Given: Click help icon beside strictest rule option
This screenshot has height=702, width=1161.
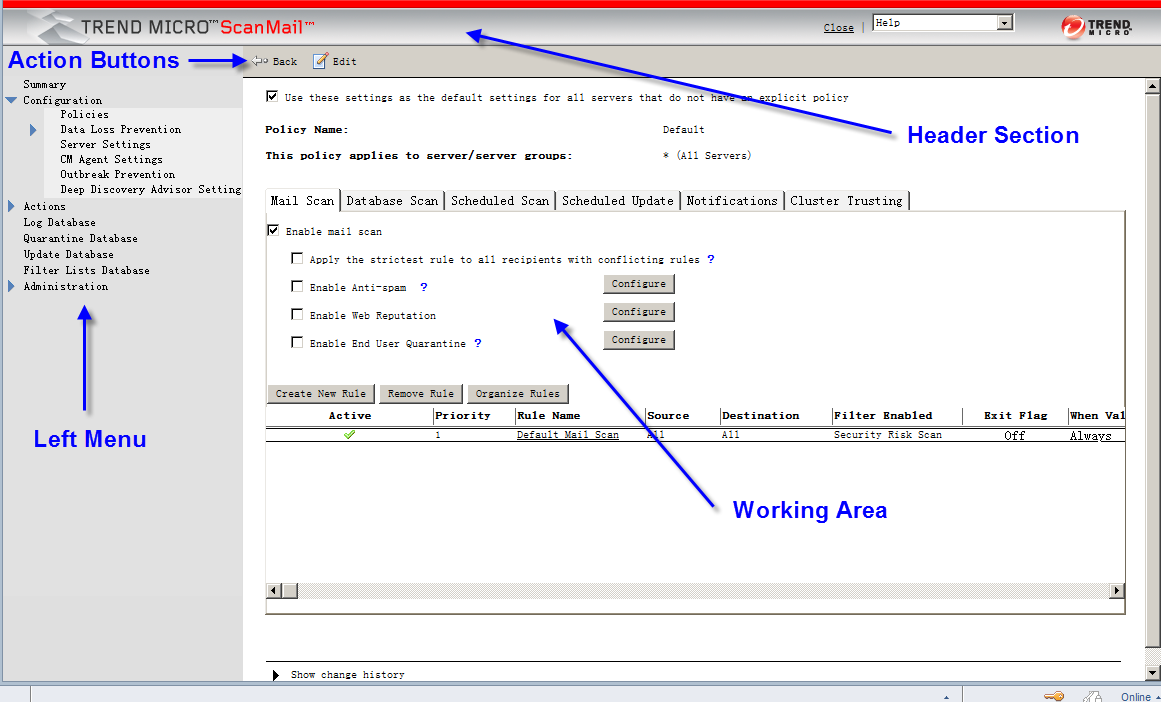Looking at the screenshot, I should [711, 259].
